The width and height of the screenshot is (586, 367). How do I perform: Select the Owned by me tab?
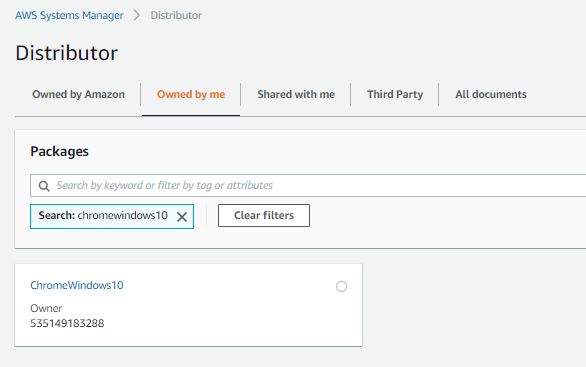coord(191,95)
